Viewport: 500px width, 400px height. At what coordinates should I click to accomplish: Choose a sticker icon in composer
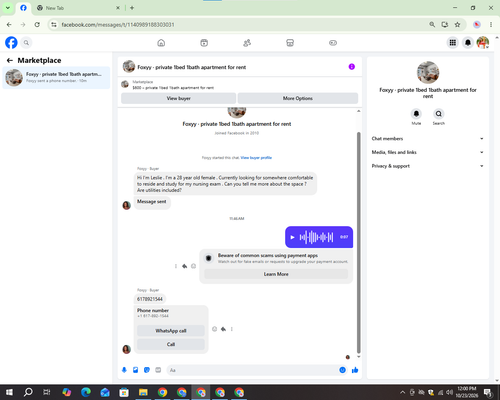147,370
